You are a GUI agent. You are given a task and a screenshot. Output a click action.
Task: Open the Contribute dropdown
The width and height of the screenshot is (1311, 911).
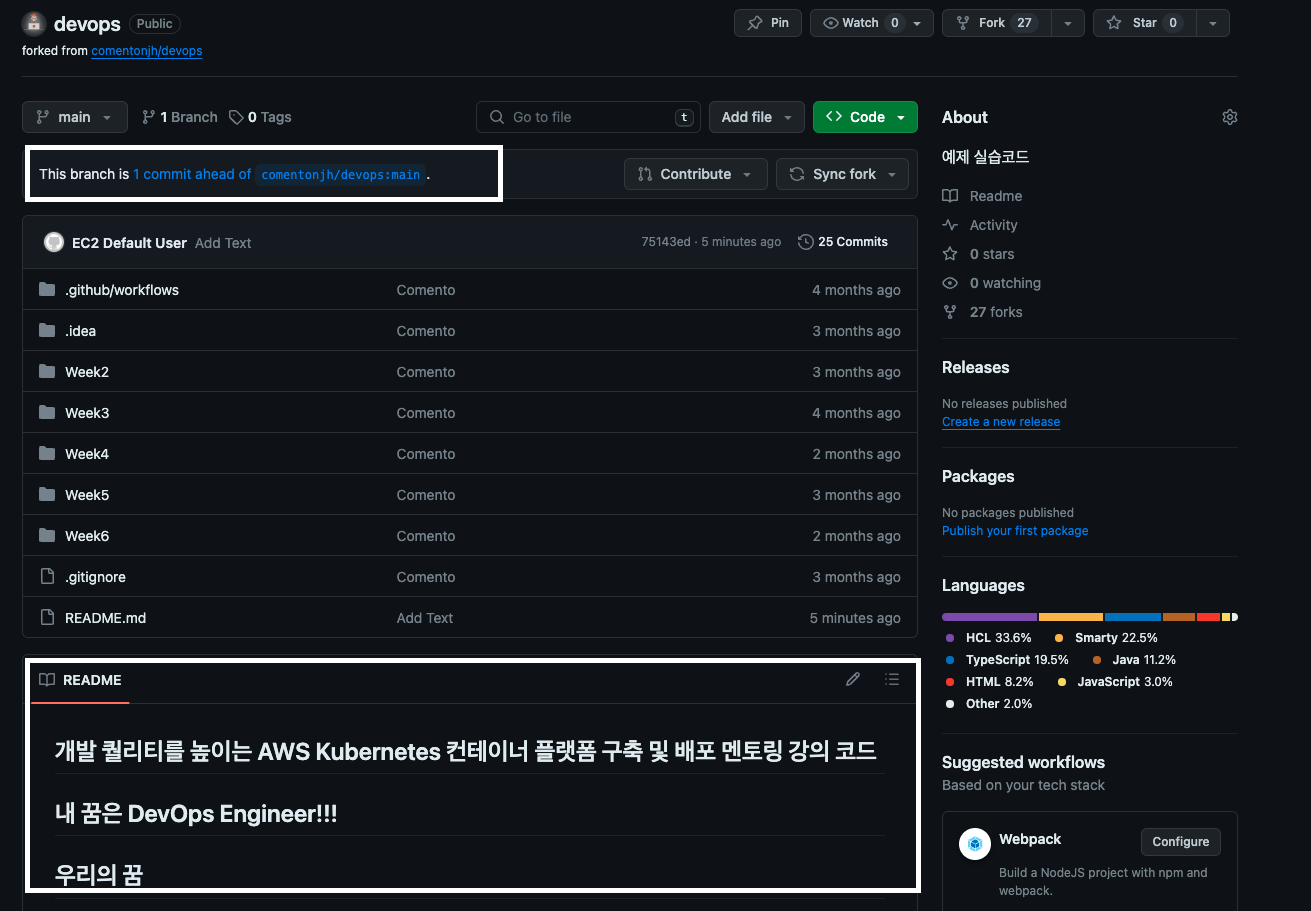tap(696, 174)
